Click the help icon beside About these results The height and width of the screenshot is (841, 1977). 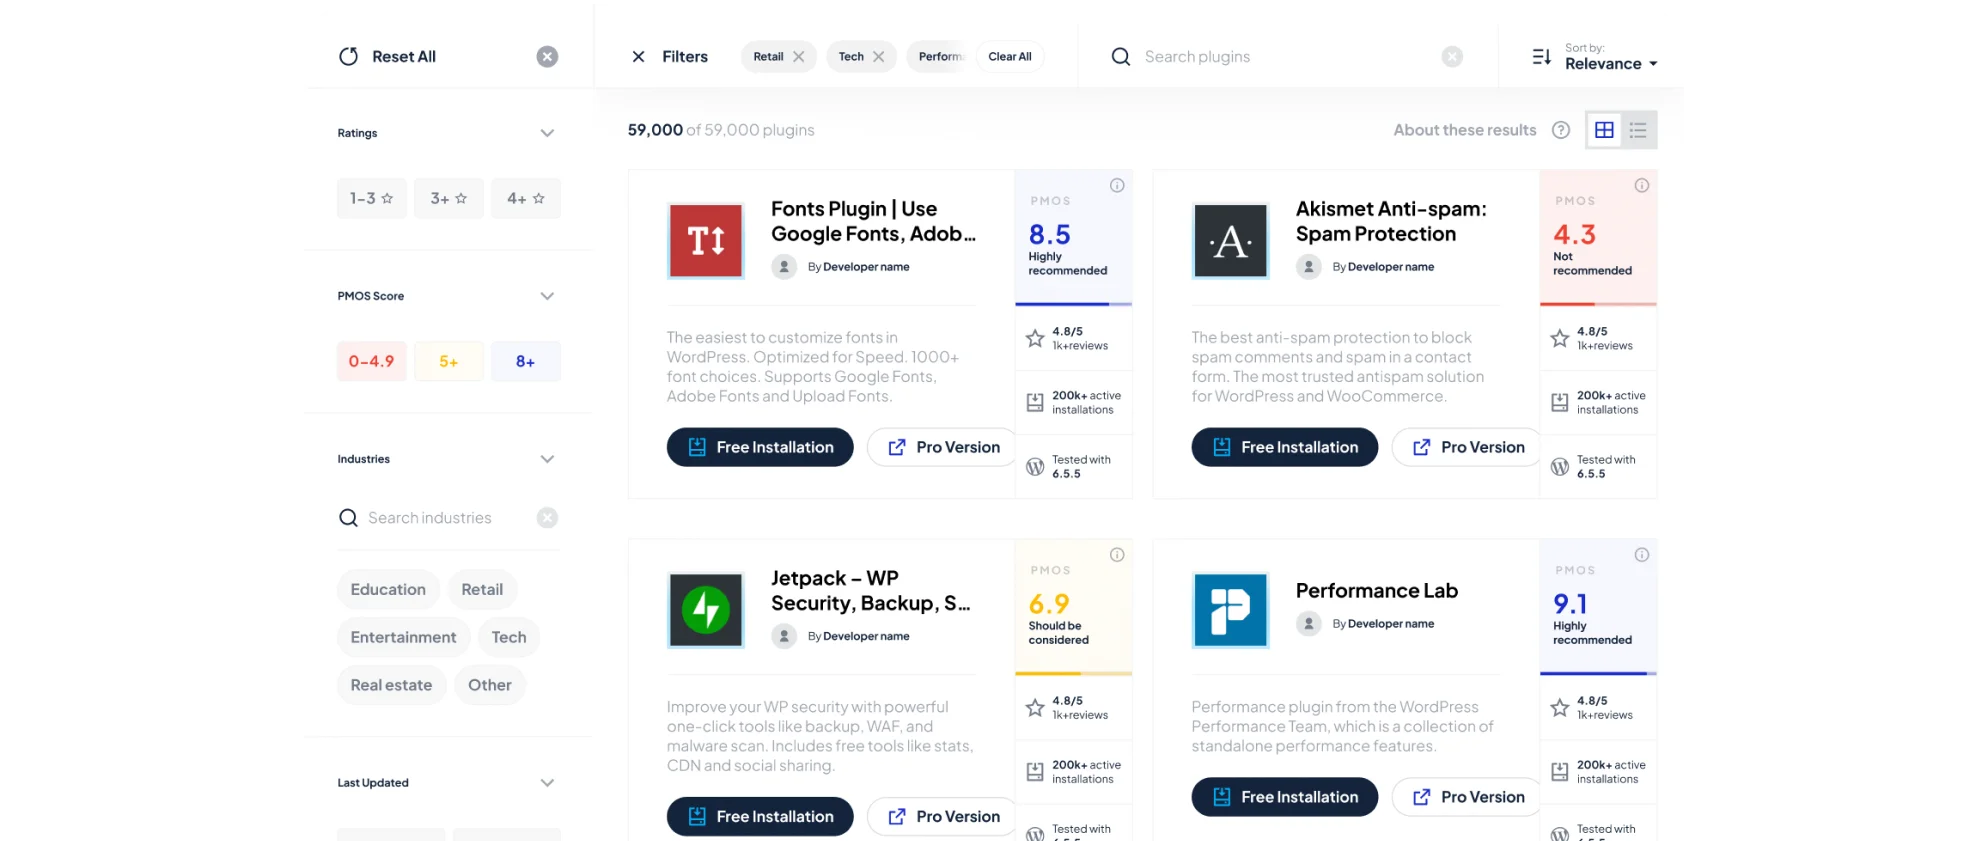[1560, 130]
